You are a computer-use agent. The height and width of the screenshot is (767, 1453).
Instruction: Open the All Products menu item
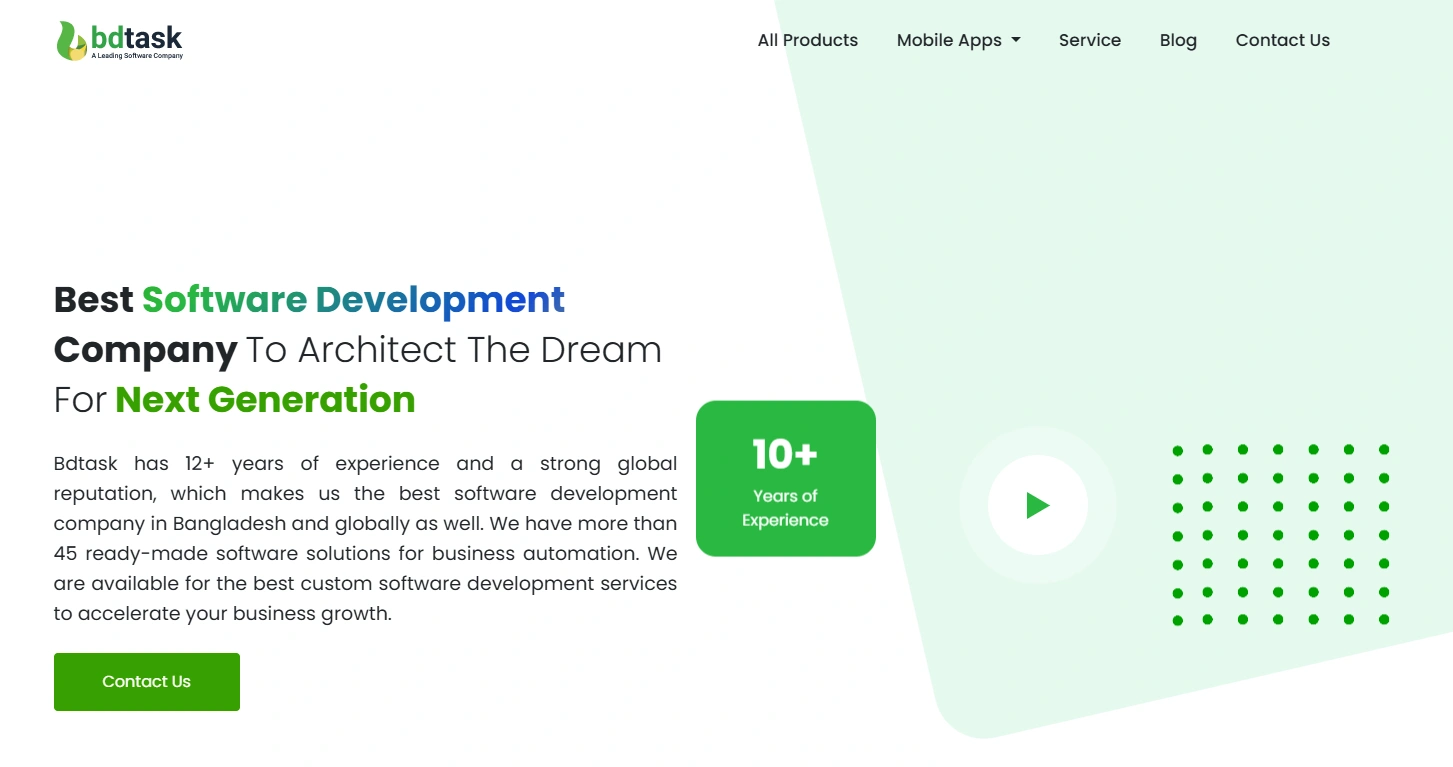pos(808,40)
